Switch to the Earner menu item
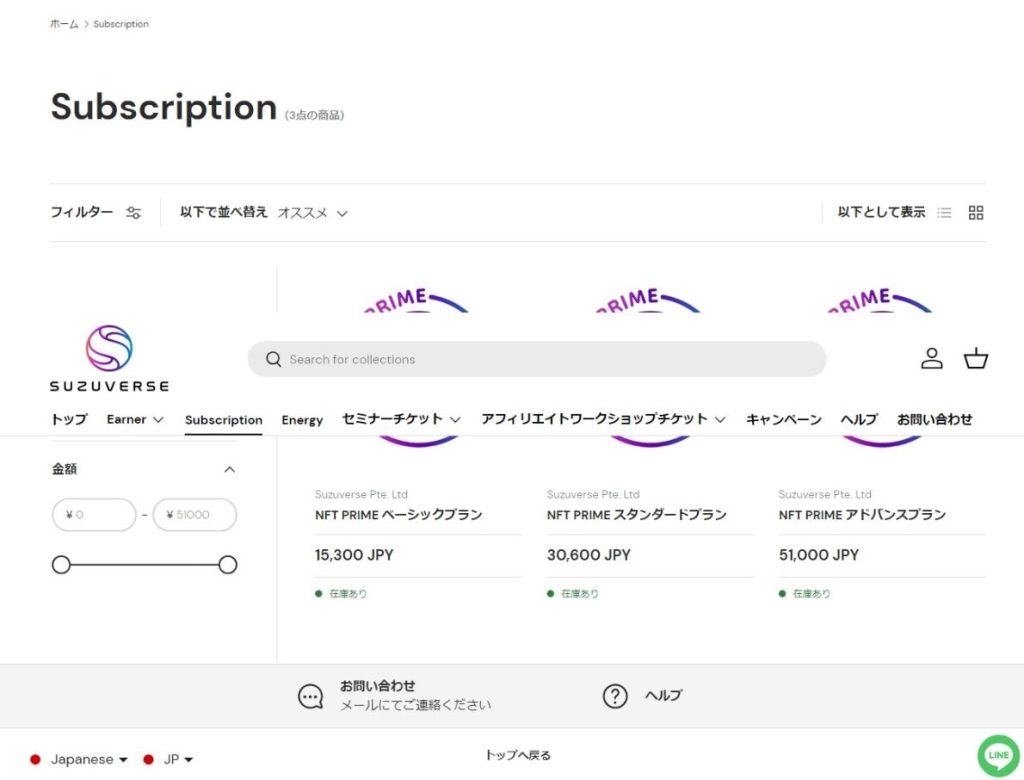Screen dimensions: 1024x780 (x=126, y=419)
